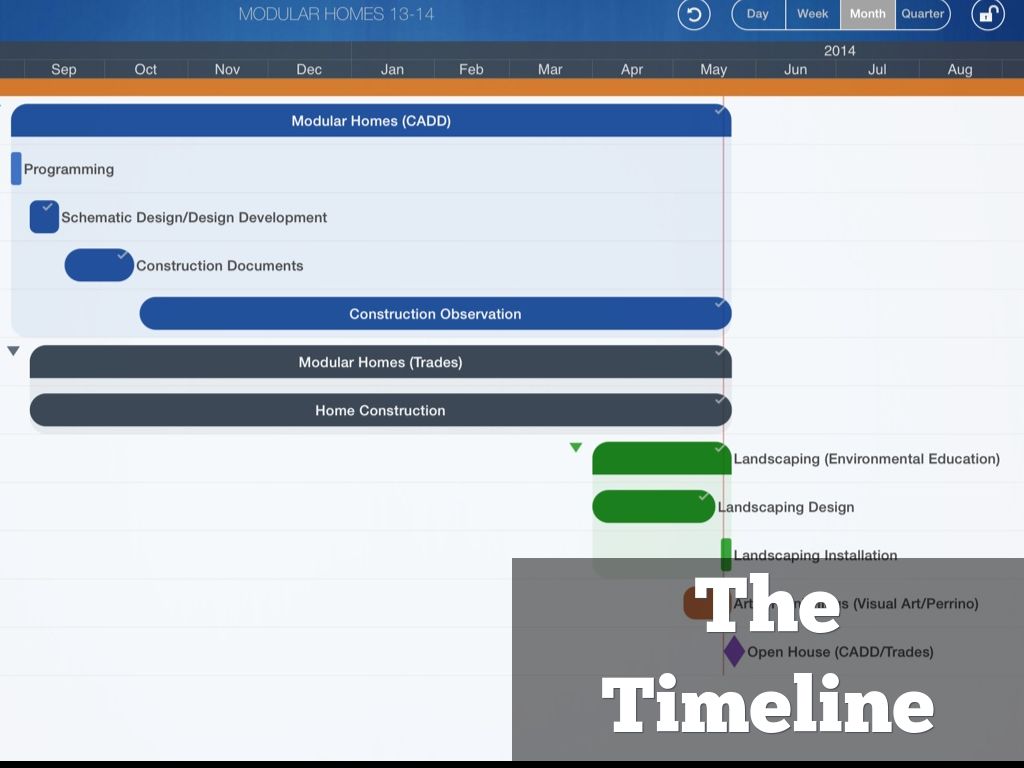Collapse the Landscaping group green triangle
This screenshot has height=768, width=1024.
pyautogui.click(x=575, y=448)
